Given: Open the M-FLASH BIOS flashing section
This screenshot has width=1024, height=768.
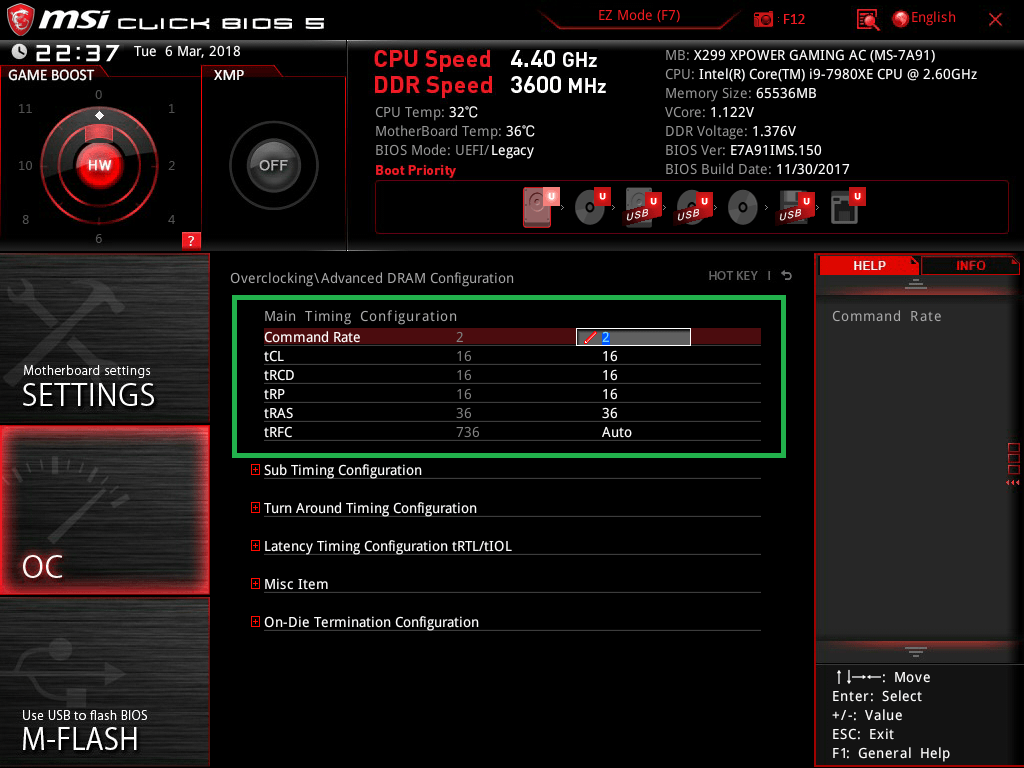Looking at the screenshot, I should pos(104,682).
